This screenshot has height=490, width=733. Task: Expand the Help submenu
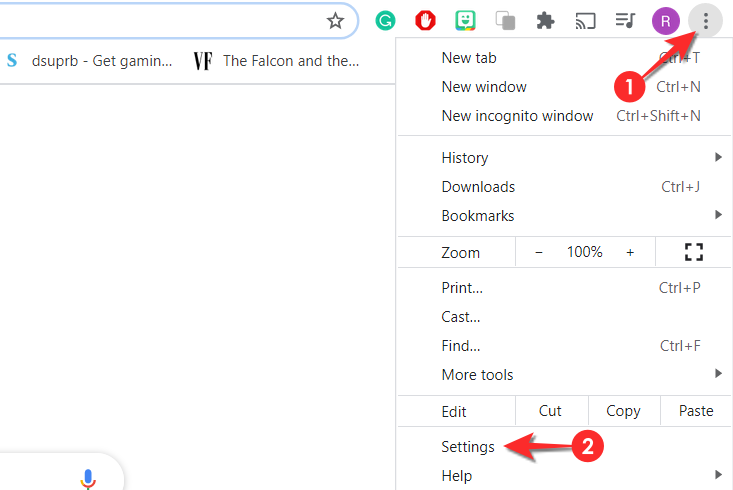564,476
